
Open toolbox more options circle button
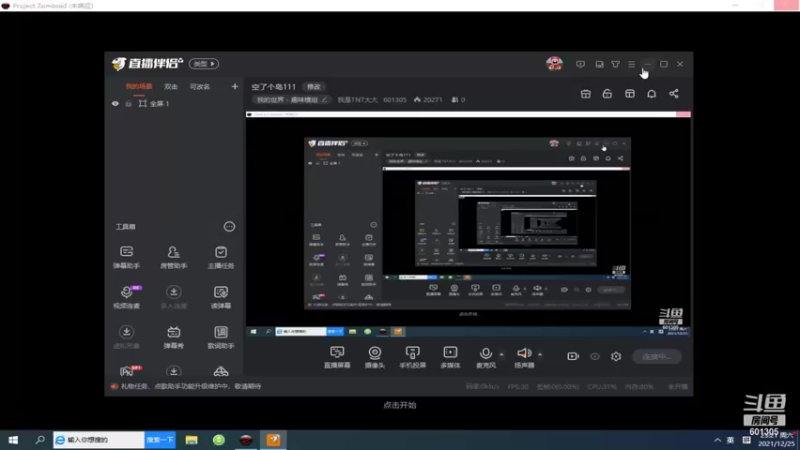229,227
